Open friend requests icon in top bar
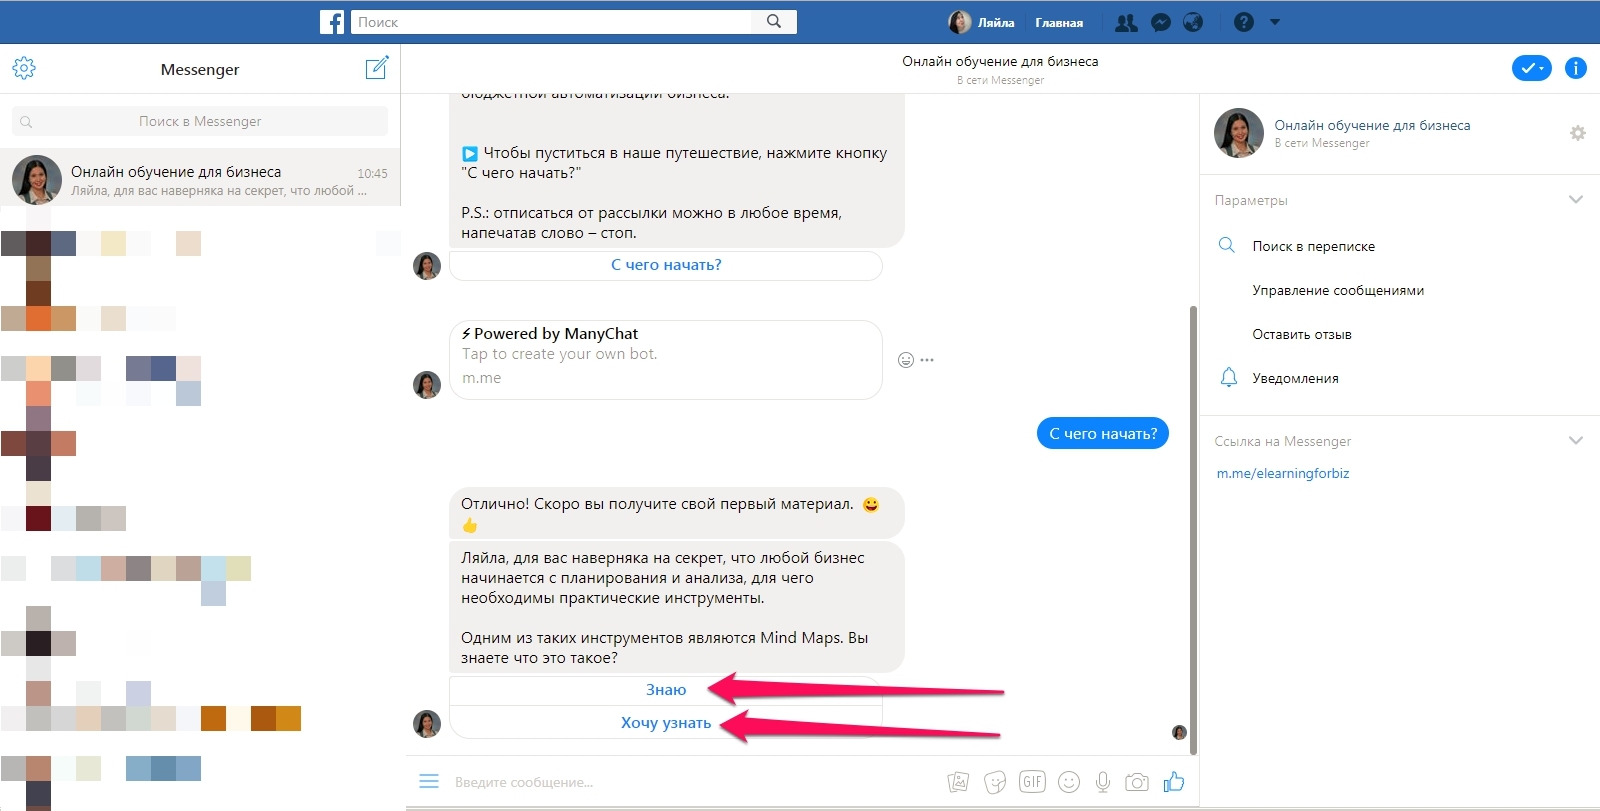The image size is (1600, 811). click(1126, 22)
